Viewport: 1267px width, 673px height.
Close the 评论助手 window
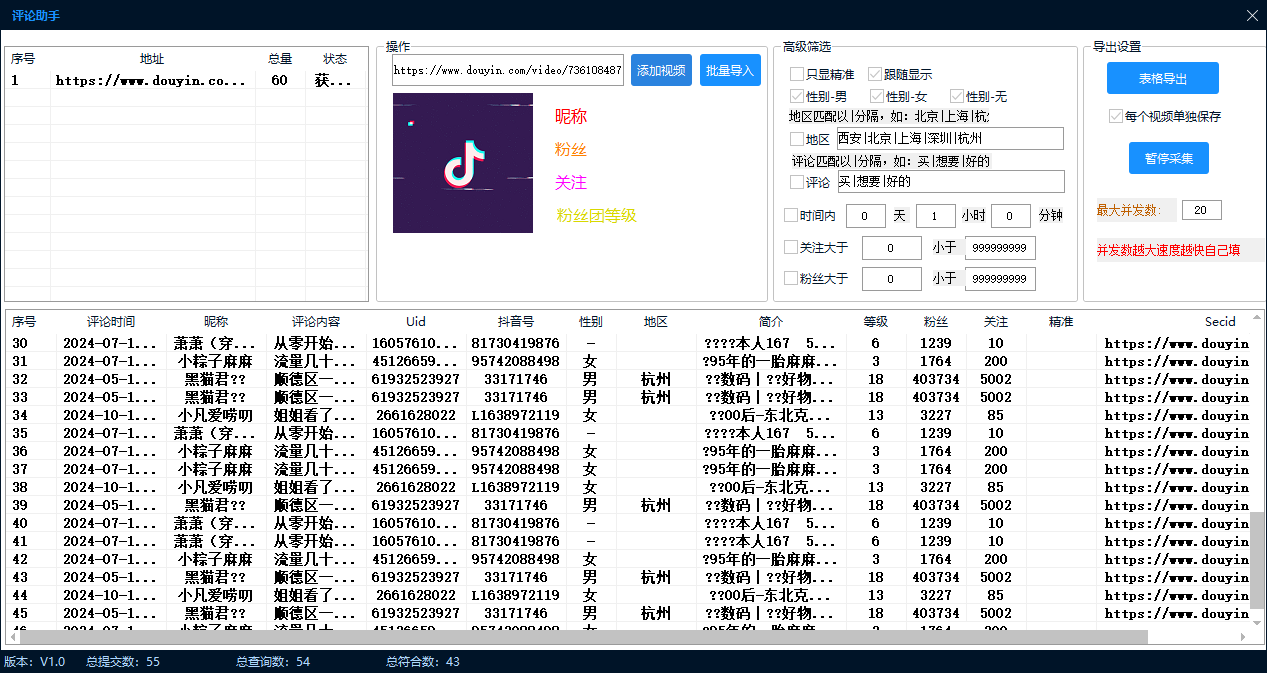(x=1251, y=15)
